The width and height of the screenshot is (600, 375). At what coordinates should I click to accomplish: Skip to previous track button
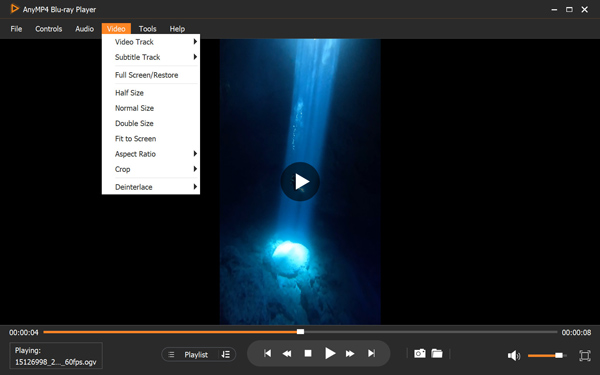click(x=267, y=353)
